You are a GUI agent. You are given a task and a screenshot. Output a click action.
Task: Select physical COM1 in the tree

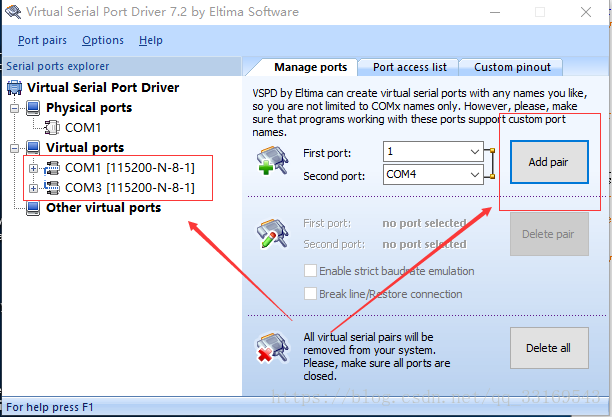pos(83,128)
